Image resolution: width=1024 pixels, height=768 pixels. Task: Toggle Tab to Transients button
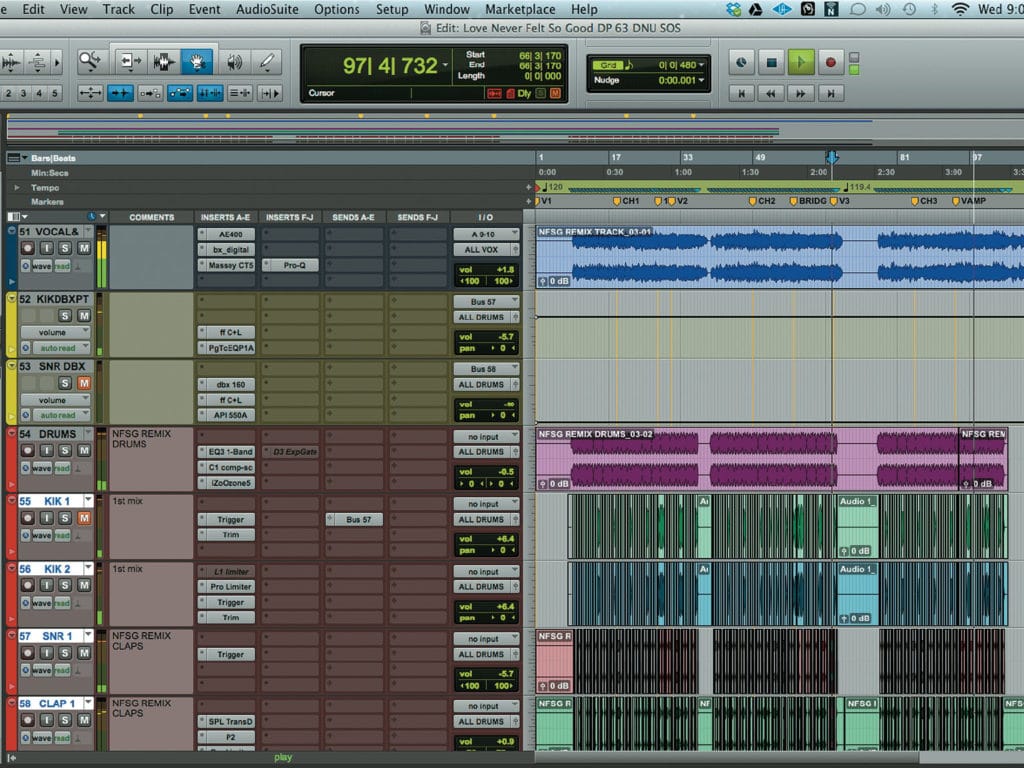click(120, 93)
